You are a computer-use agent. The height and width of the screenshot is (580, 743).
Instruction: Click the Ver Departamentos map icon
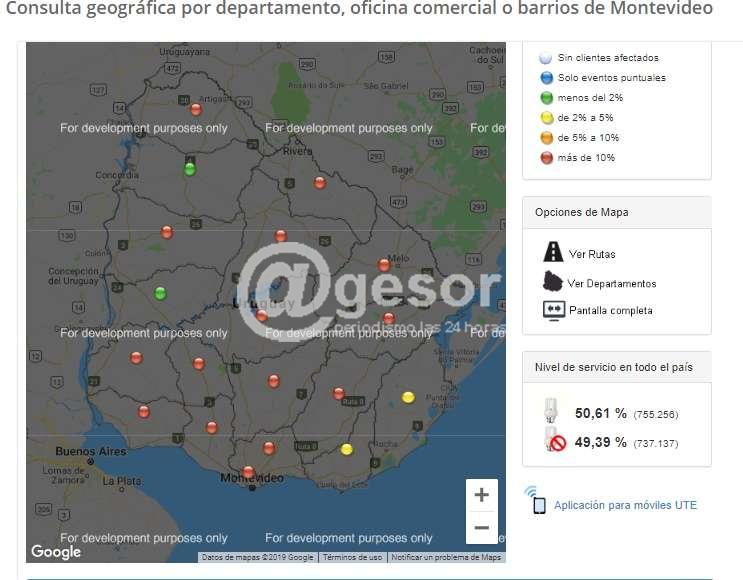[552, 281]
